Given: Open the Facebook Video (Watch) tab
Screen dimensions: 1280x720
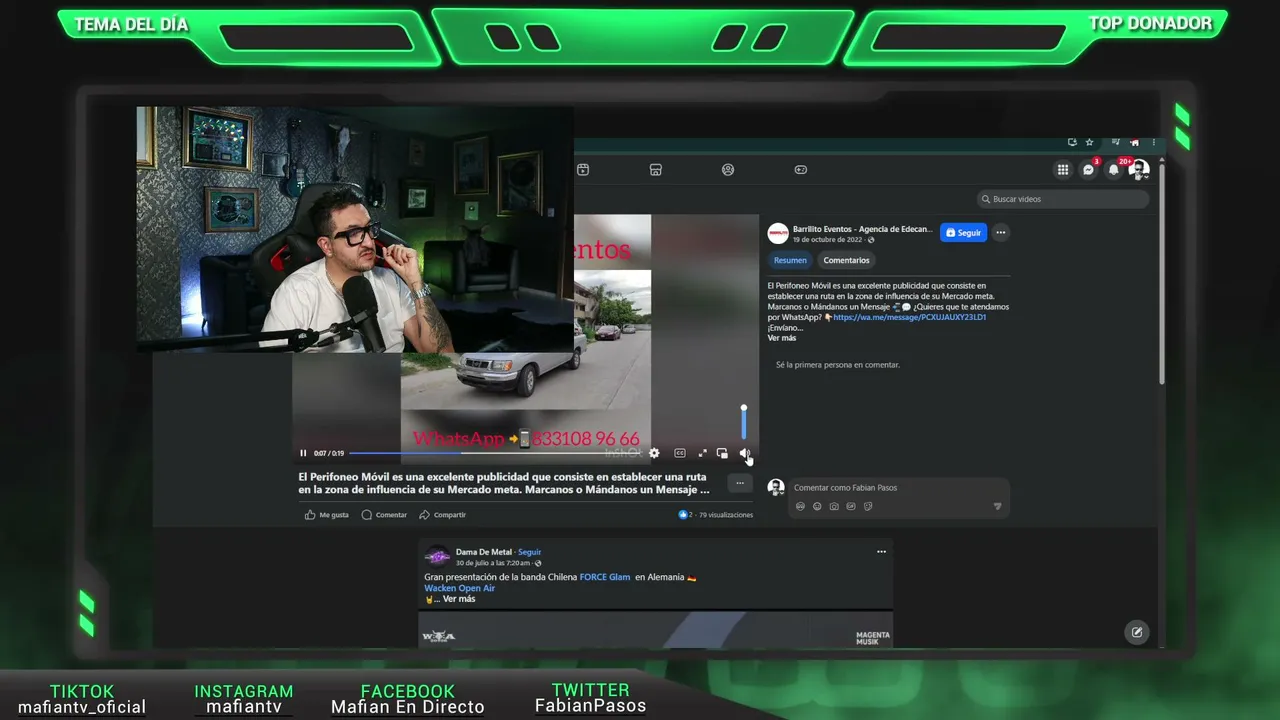Looking at the screenshot, I should click(583, 170).
